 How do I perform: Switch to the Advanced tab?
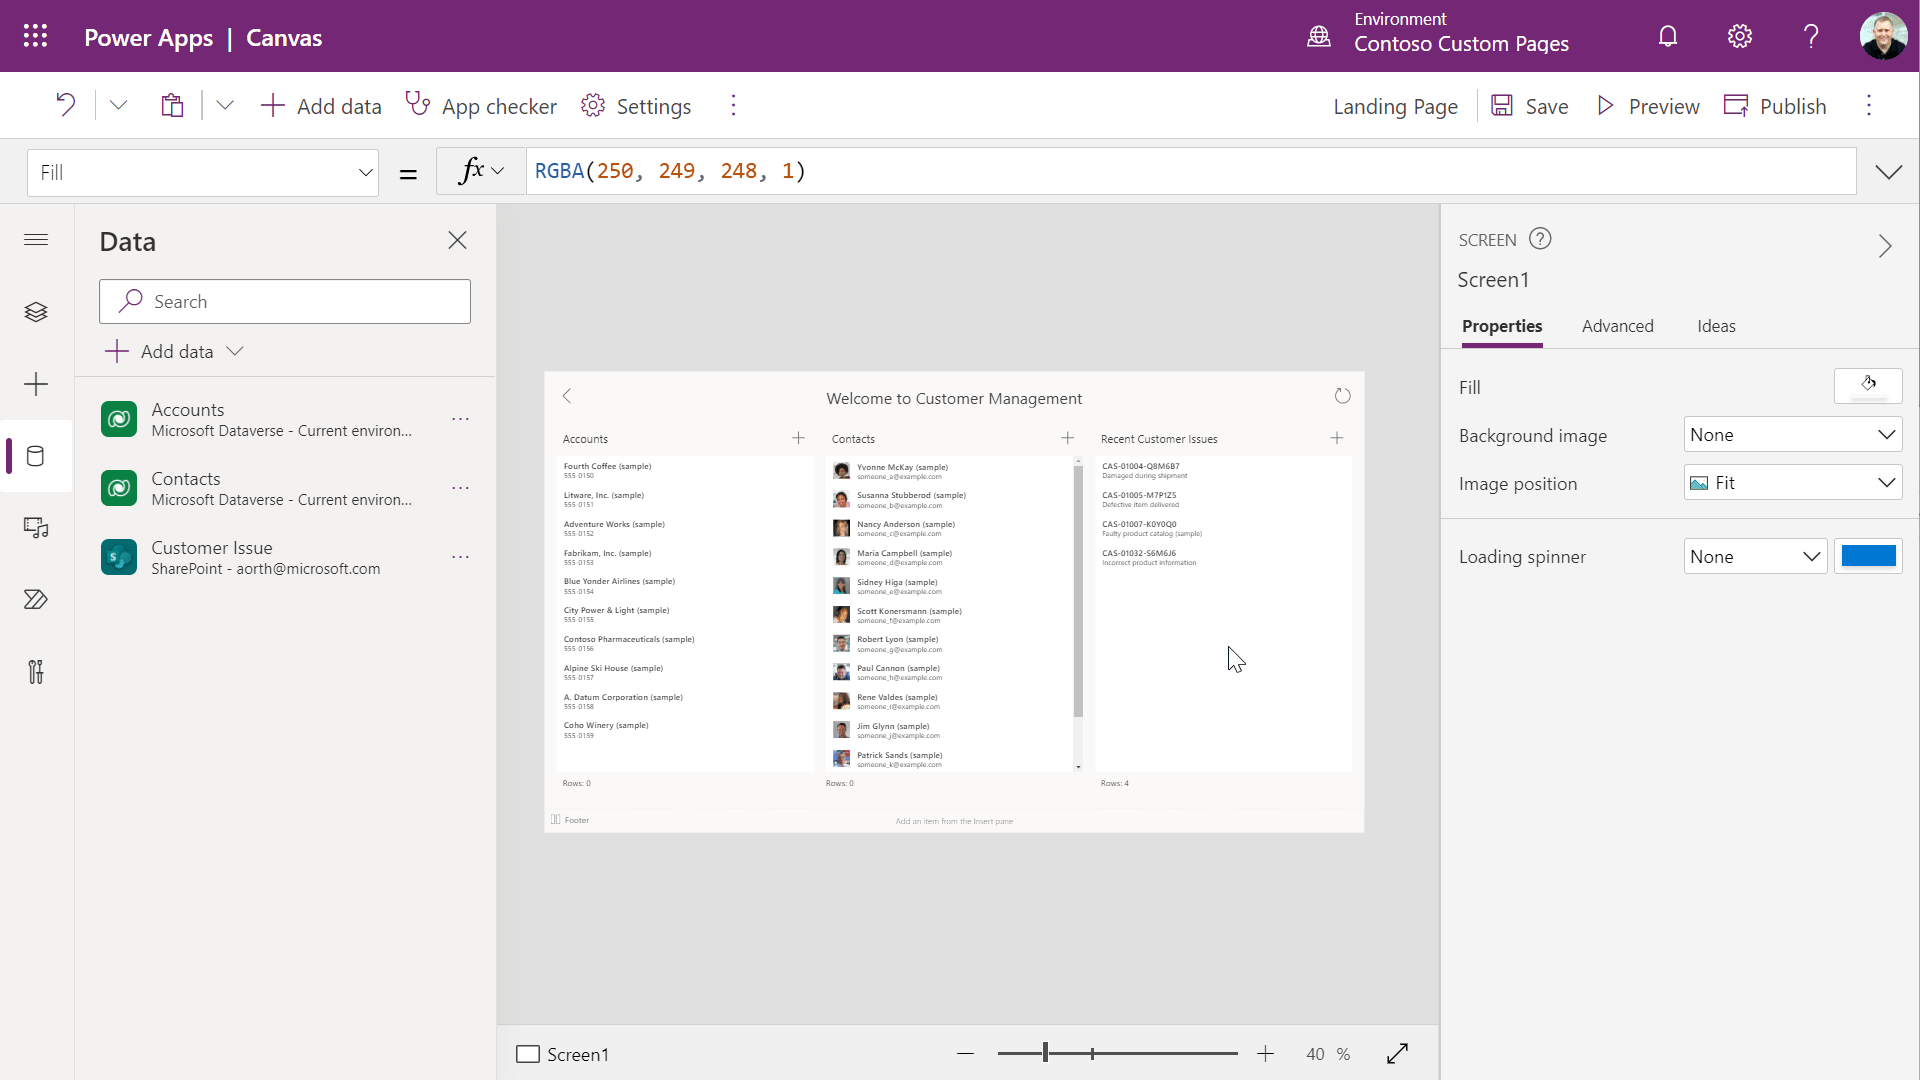click(1617, 326)
